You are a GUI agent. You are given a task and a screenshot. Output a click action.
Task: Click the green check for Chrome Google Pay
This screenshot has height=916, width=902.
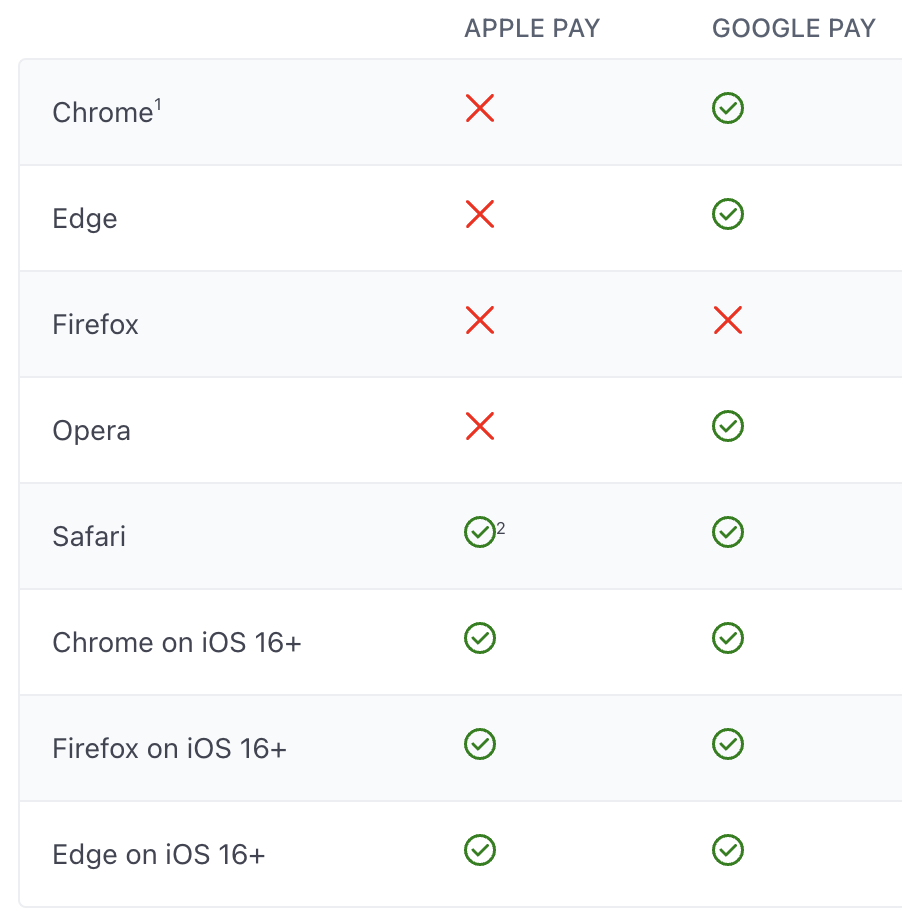(727, 108)
